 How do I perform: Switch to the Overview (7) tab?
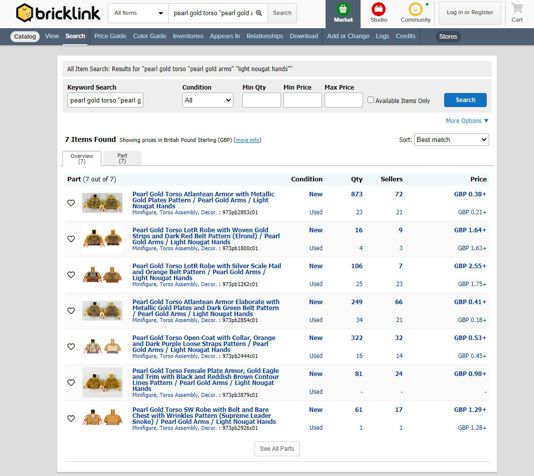click(82, 159)
